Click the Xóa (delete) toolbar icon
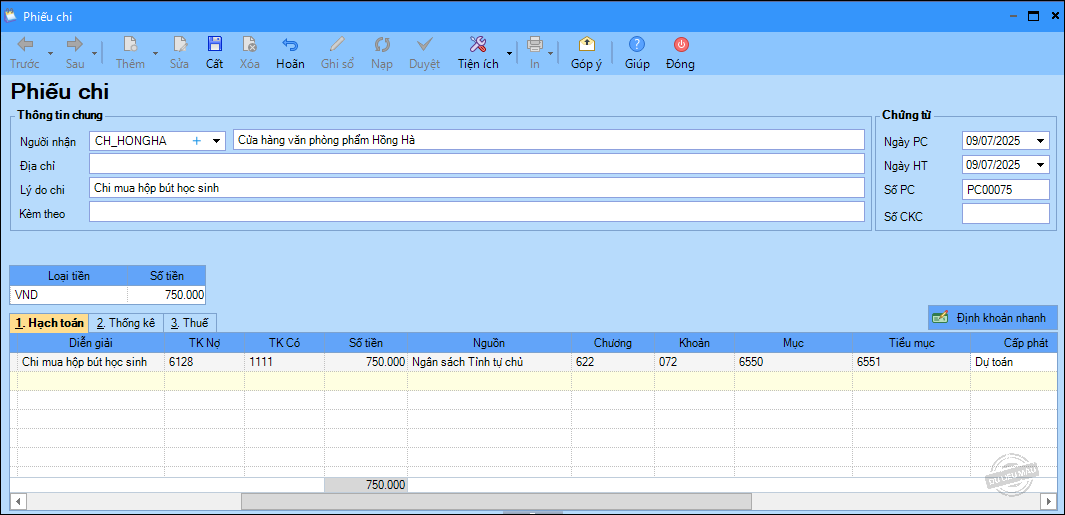The height and width of the screenshot is (515, 1065). (249, 45)
